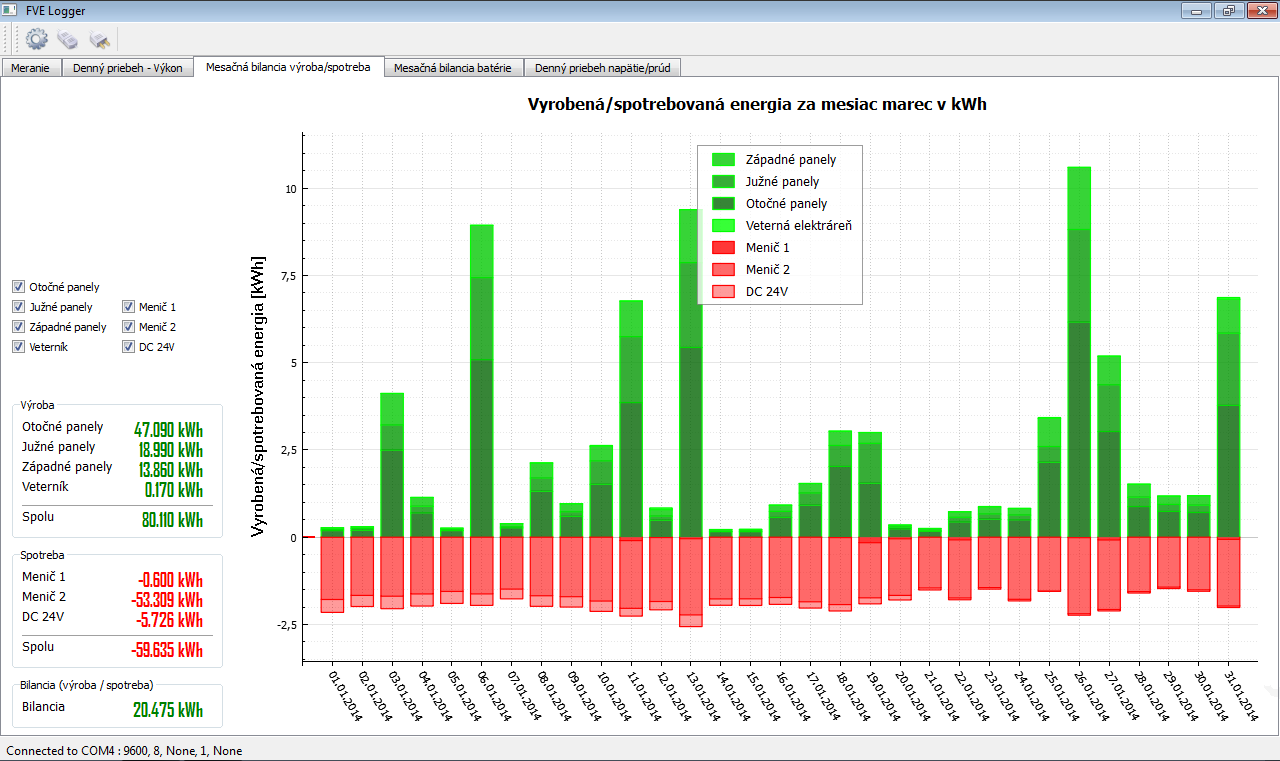Viewport: 1280px width, 761px height.
Task: Switch to the Meranie tab
Action: (30, 68)
